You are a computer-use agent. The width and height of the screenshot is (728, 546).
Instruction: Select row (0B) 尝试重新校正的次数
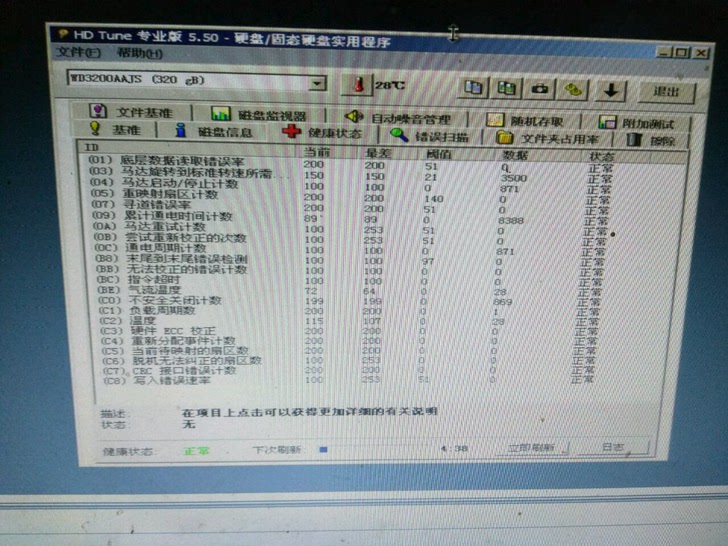383,239
